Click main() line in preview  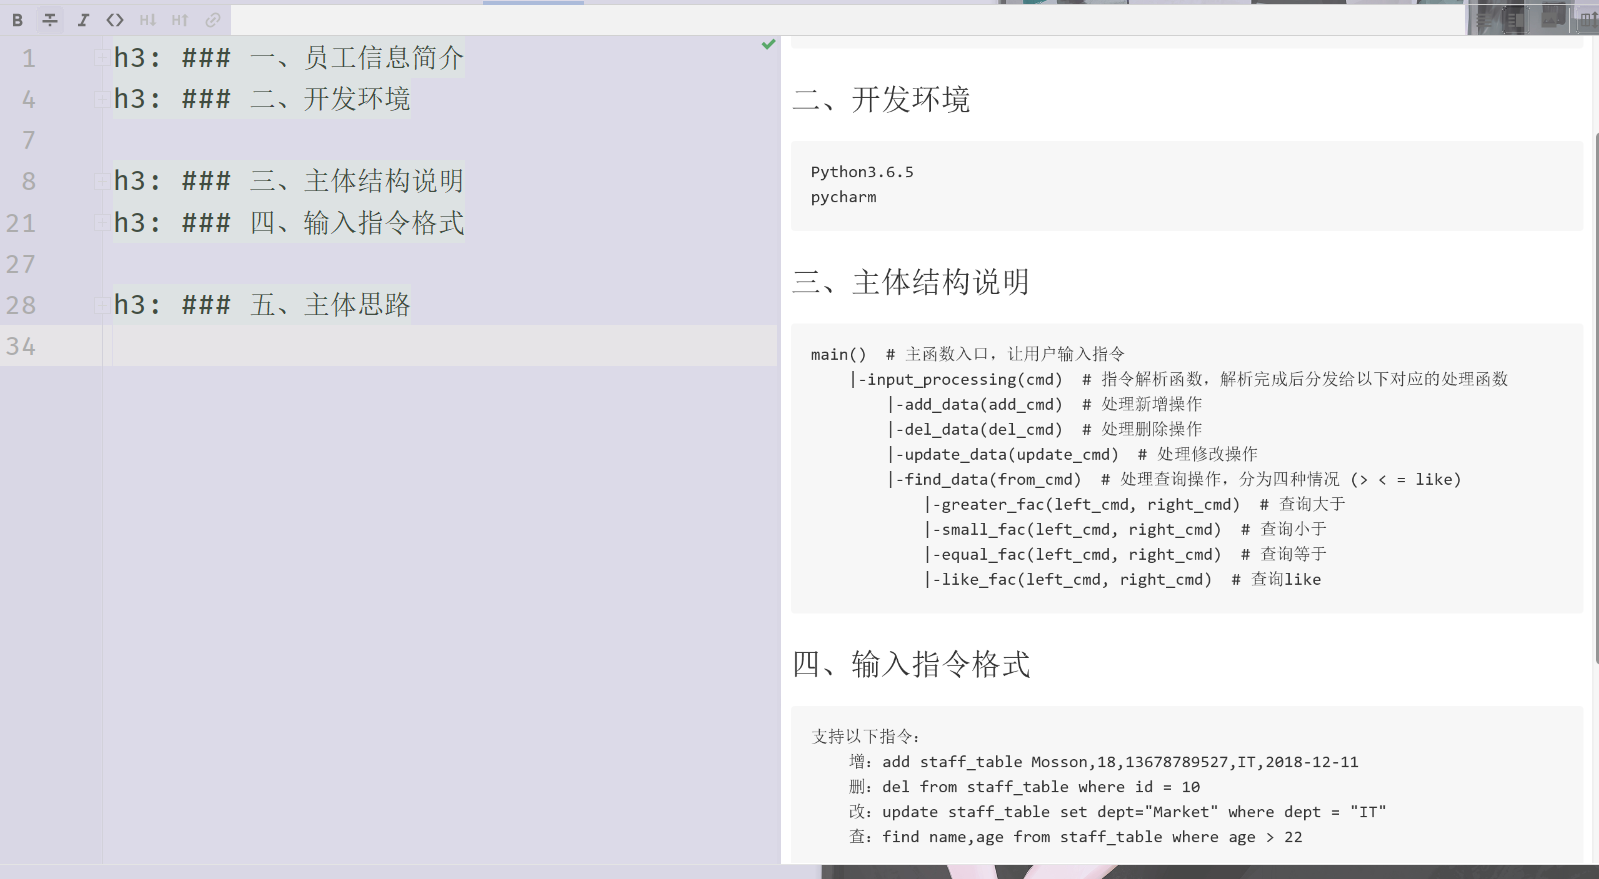[x=968, y=354]
